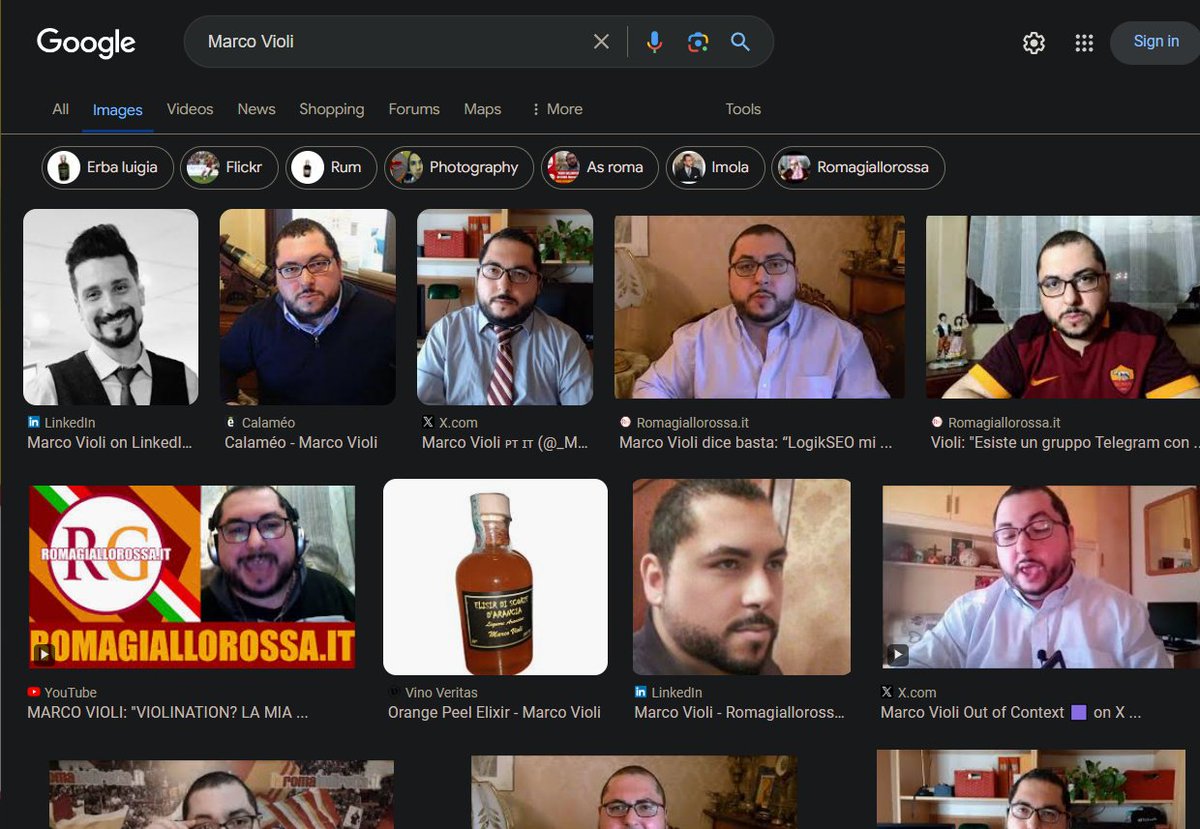1200x829 pixels.
Task: Click 'Calaméo - Marco Violi' title
Action: pyautogui.click(x=301, y=442)
